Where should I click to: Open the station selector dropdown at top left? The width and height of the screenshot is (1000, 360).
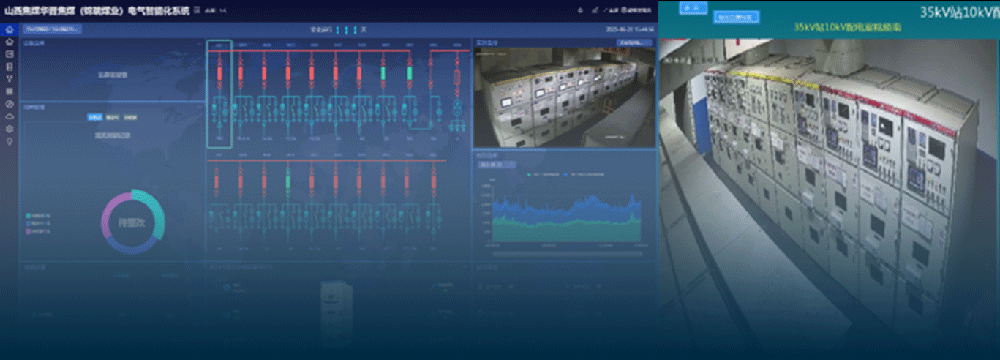53,29
